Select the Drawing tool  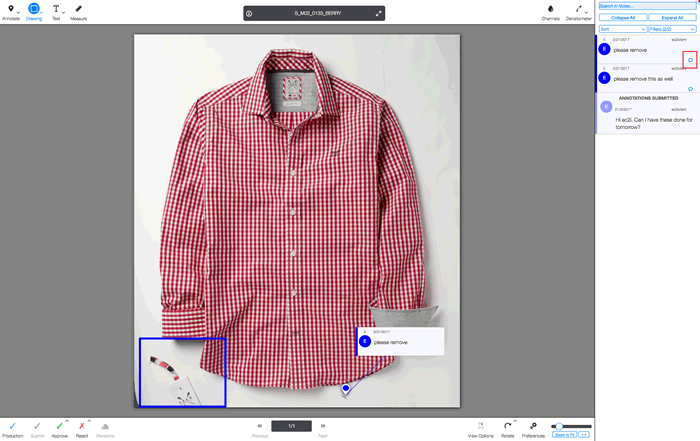(x=34, y=9)
